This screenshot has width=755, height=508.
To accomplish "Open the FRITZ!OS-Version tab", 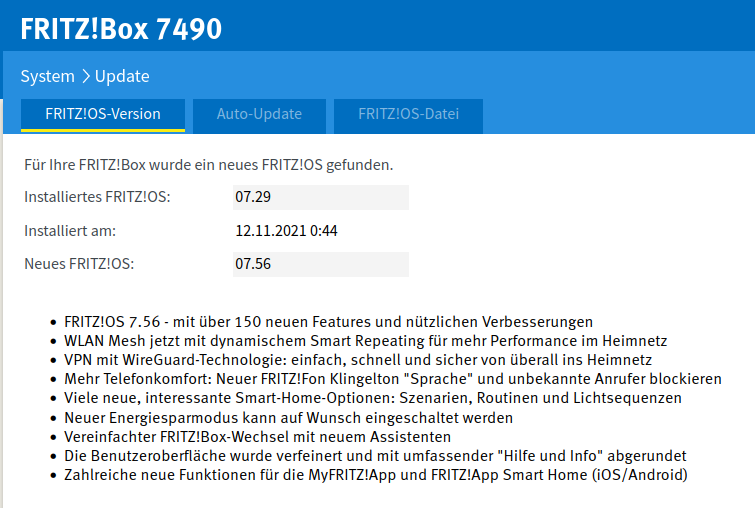I will coord(103,115).
